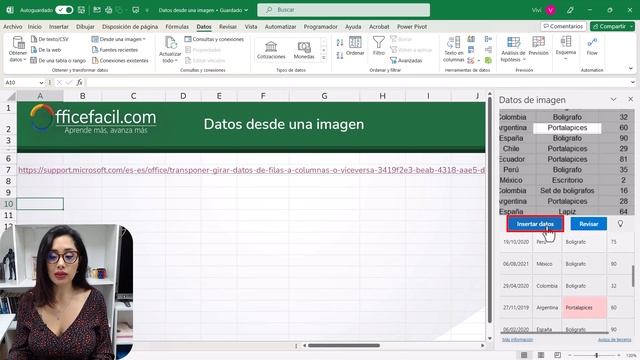Click the Más información link
Image resolution: width=640 pixels, height=360 pixels.
(518, 340)
